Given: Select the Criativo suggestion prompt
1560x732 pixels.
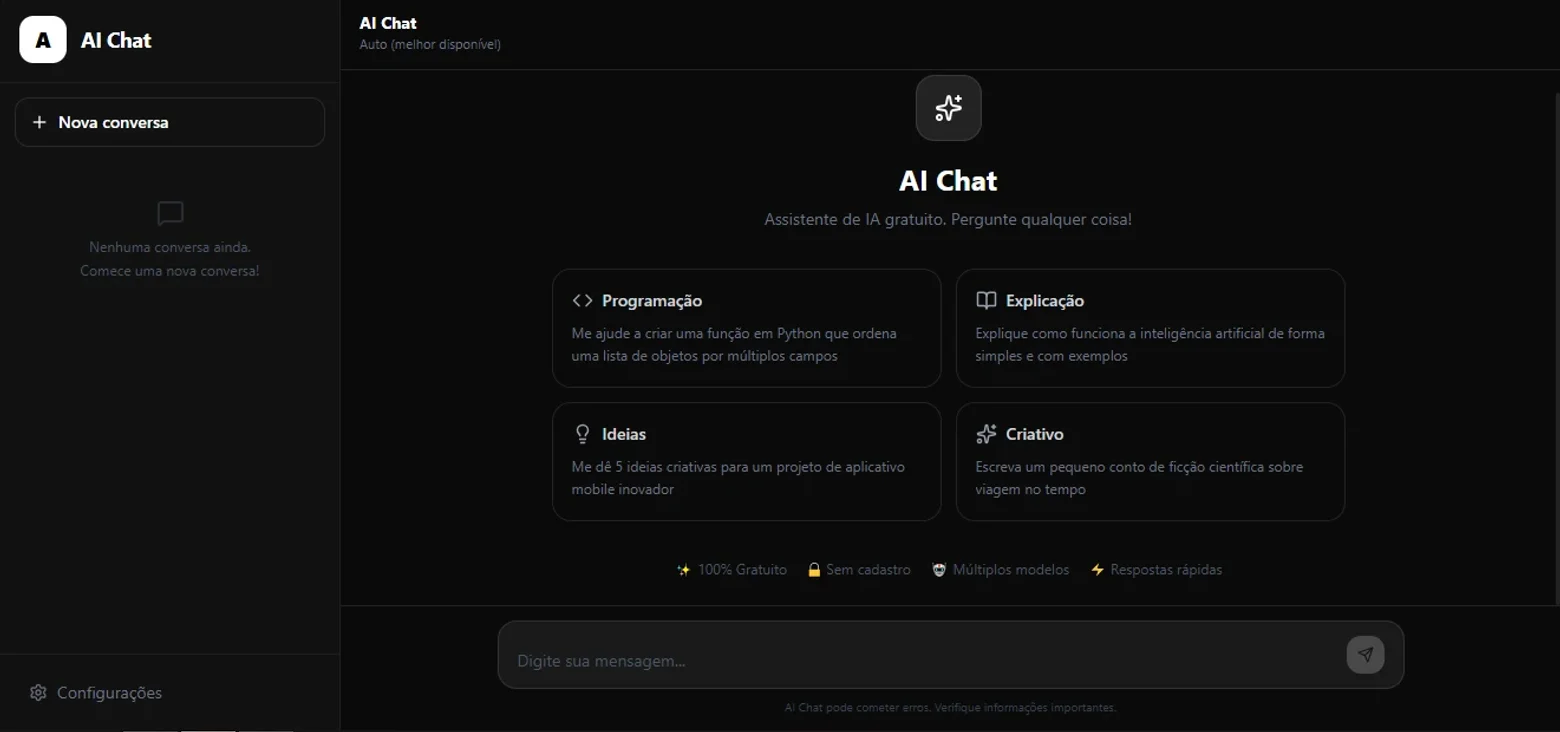Looking at the screenshot, I should tap(1150, 461).
